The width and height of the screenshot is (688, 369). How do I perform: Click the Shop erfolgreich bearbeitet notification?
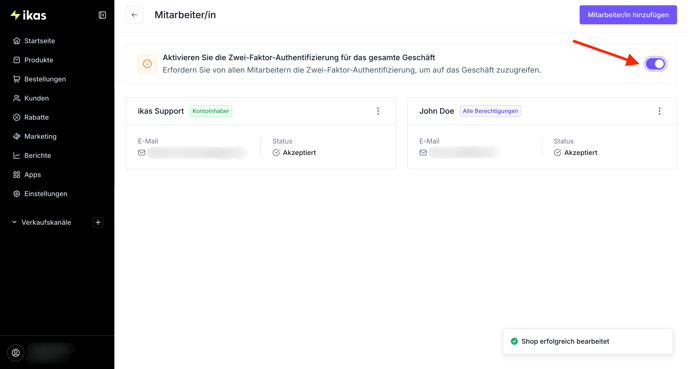tap(588, 341)
